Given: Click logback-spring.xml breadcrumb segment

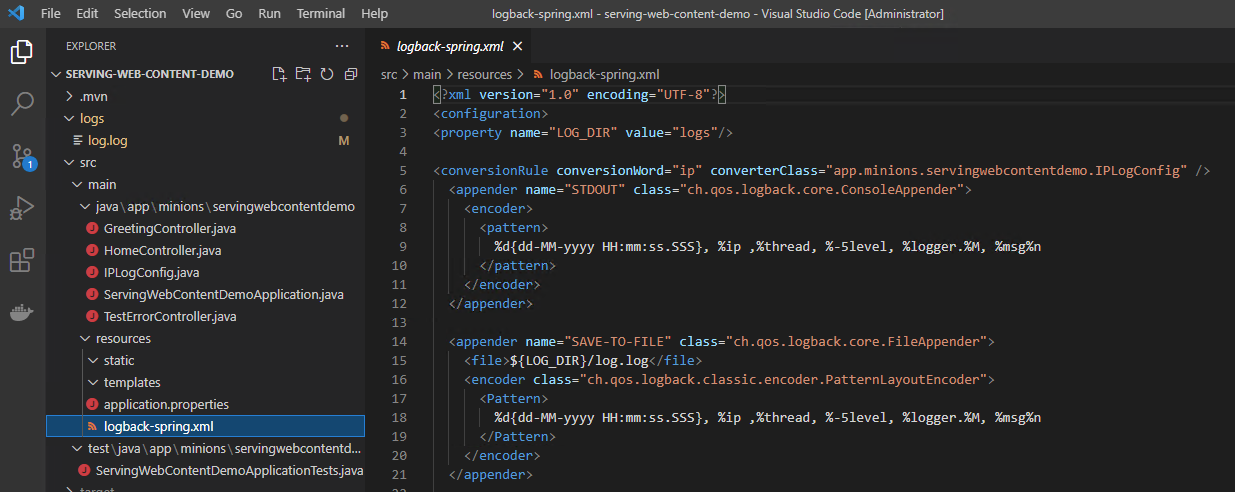Looking at the screenshot, I should (604, 74).
